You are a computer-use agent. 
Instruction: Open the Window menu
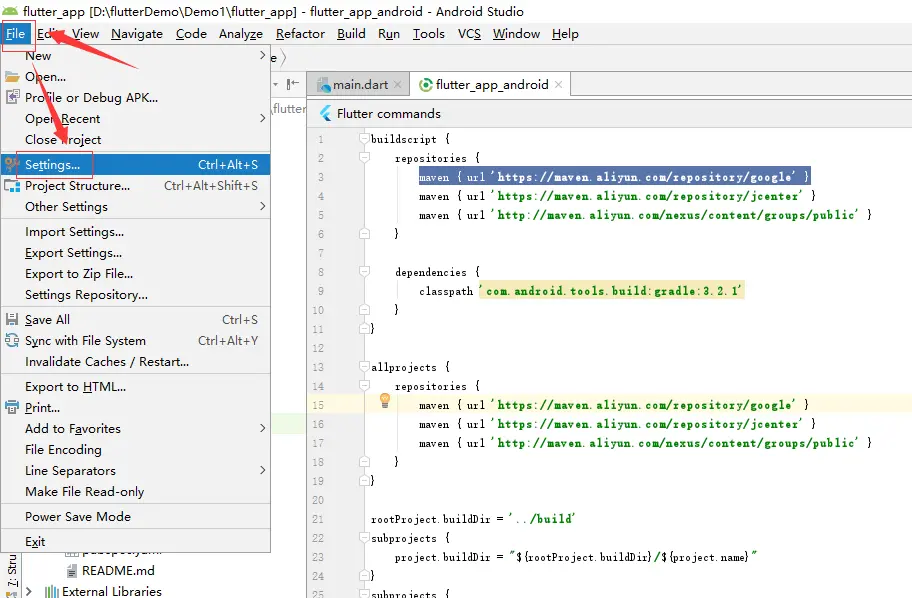[516, 34]
